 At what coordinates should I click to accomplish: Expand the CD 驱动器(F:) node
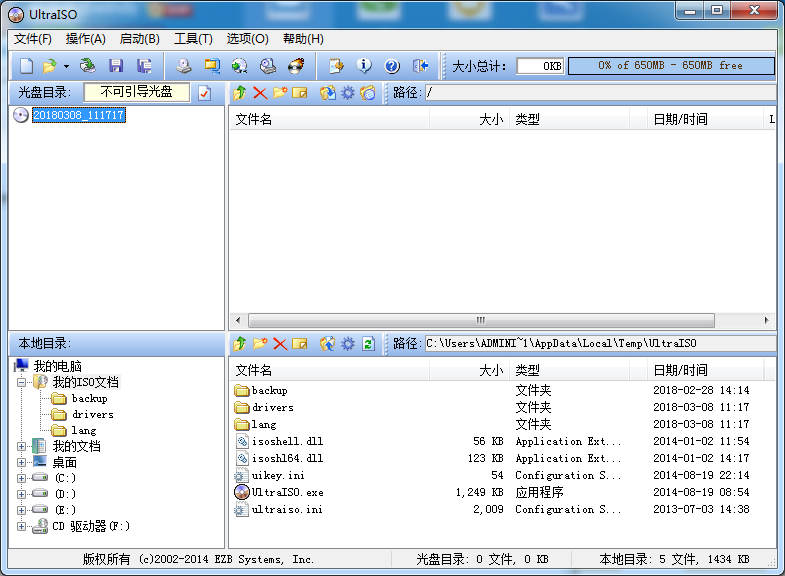point(21,526)
